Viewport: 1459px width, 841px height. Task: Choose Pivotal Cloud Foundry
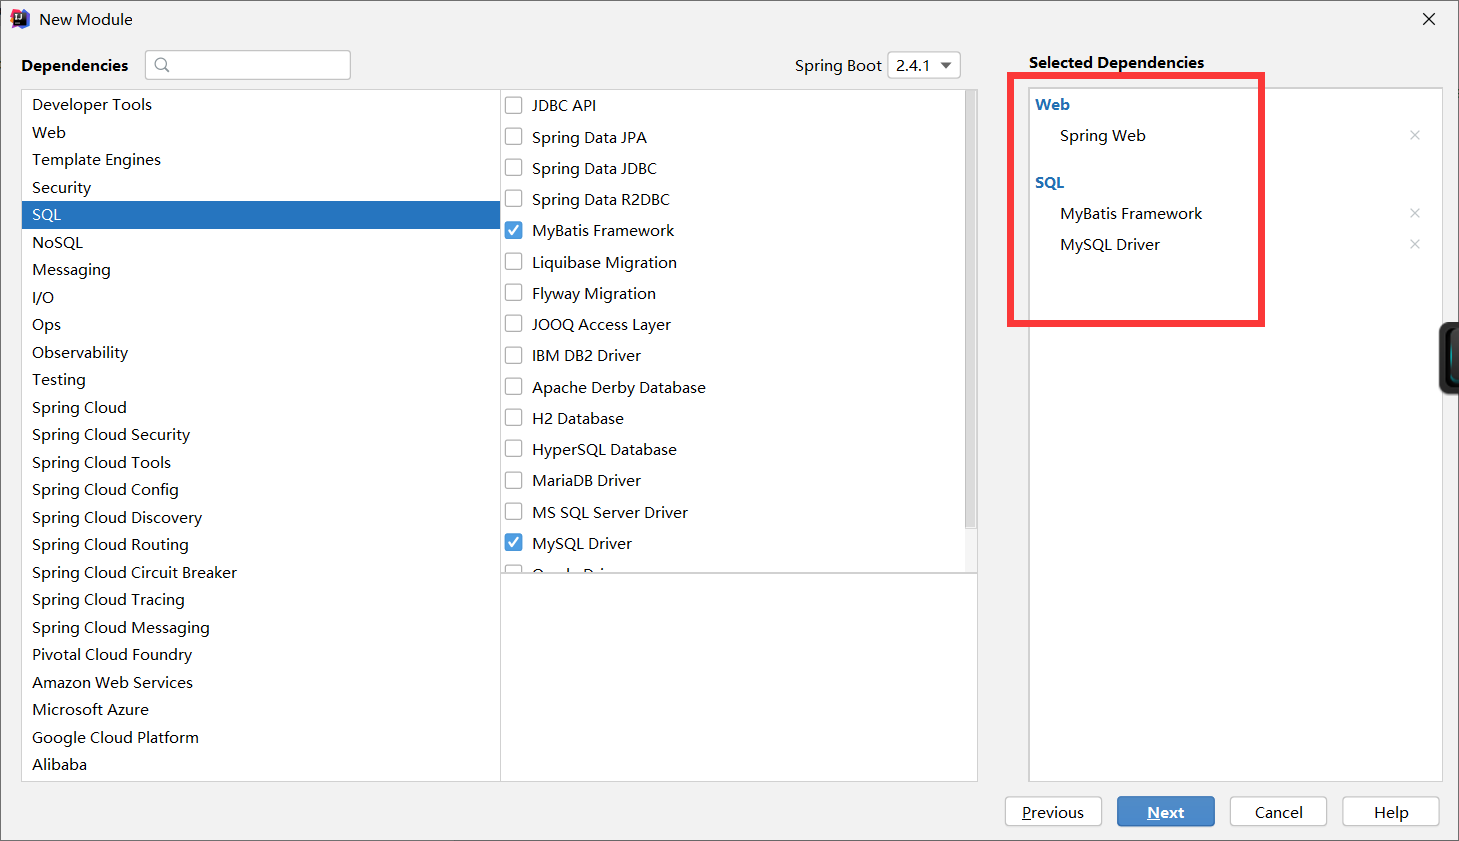[260, 654]
